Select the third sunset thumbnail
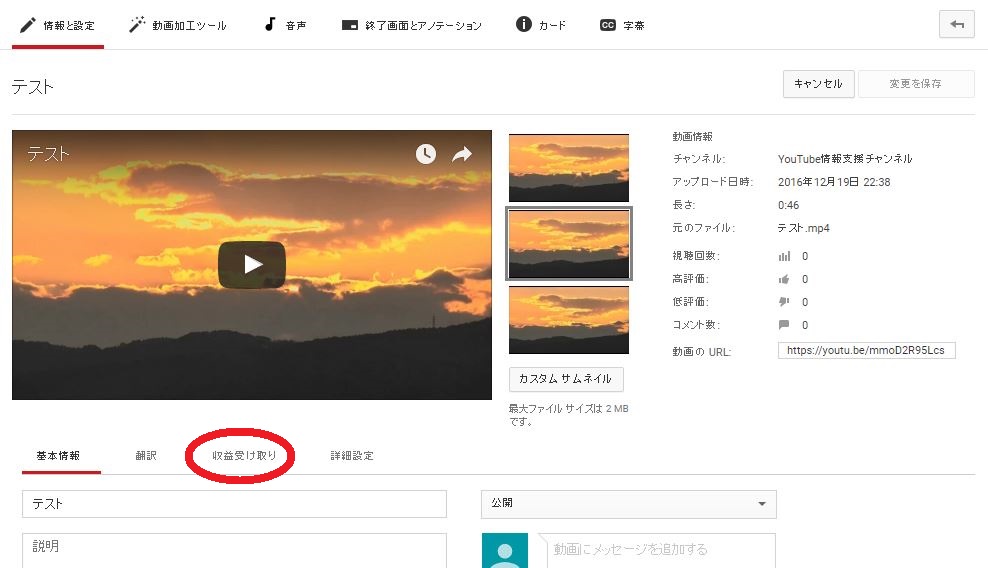The width and height of the screenshot is (988, 568). coord(569,320)
